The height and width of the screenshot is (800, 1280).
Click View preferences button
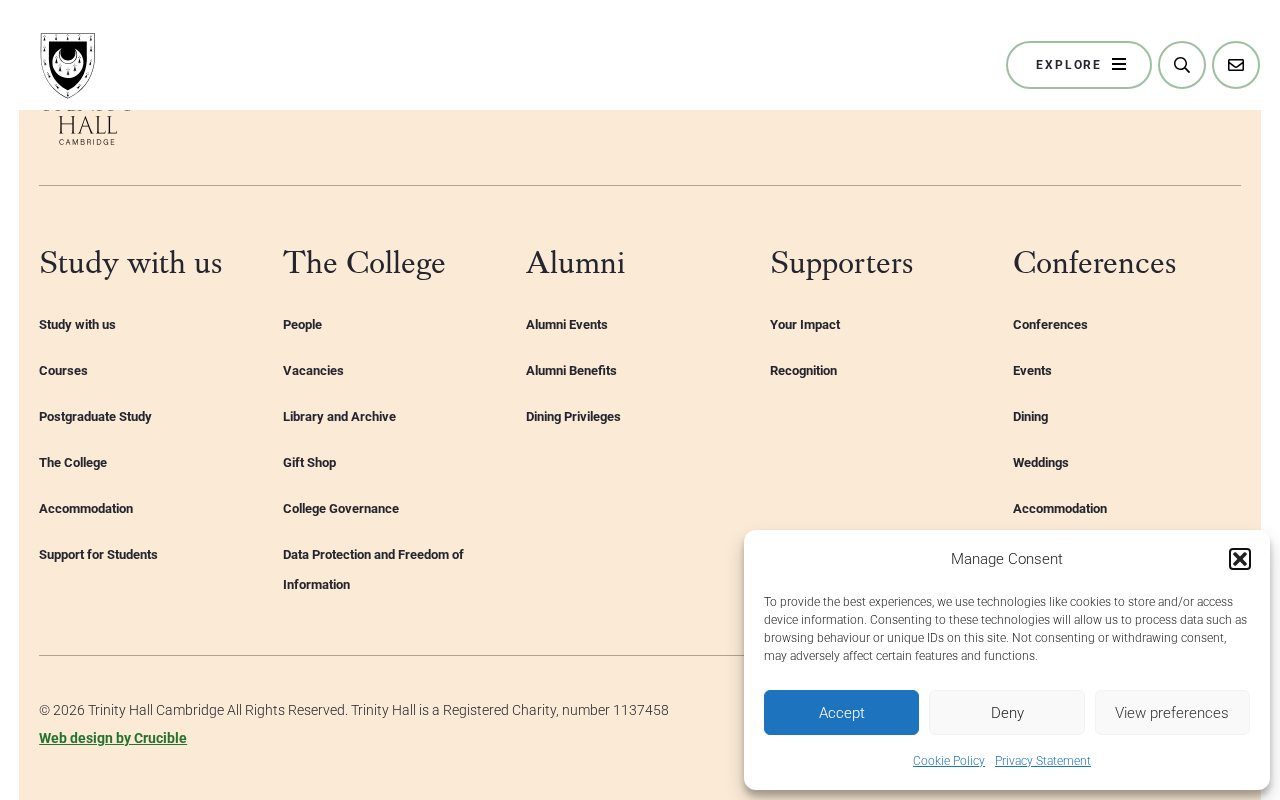click(1172, 713)
